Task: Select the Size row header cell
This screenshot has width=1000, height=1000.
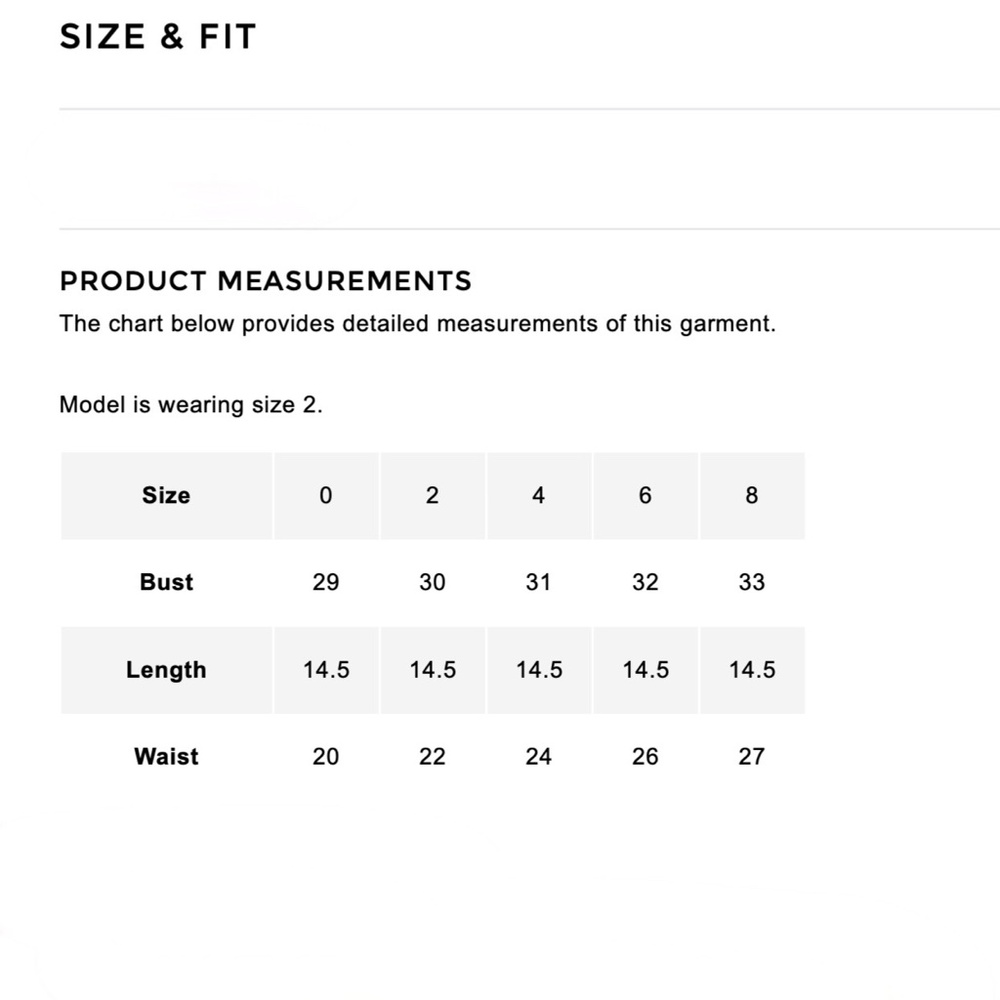Action: 166,495
